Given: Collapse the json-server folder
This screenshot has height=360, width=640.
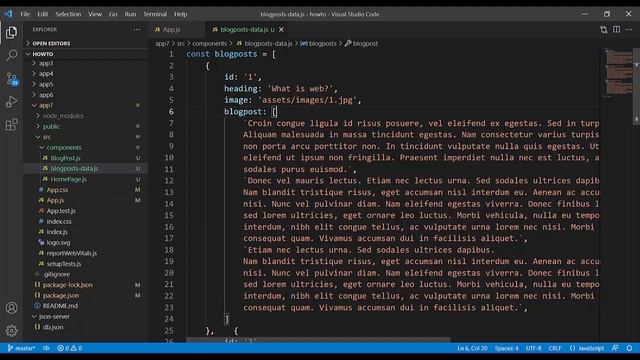Looking at the screenshot, I should pyautogui.click(x=54, y=316).
